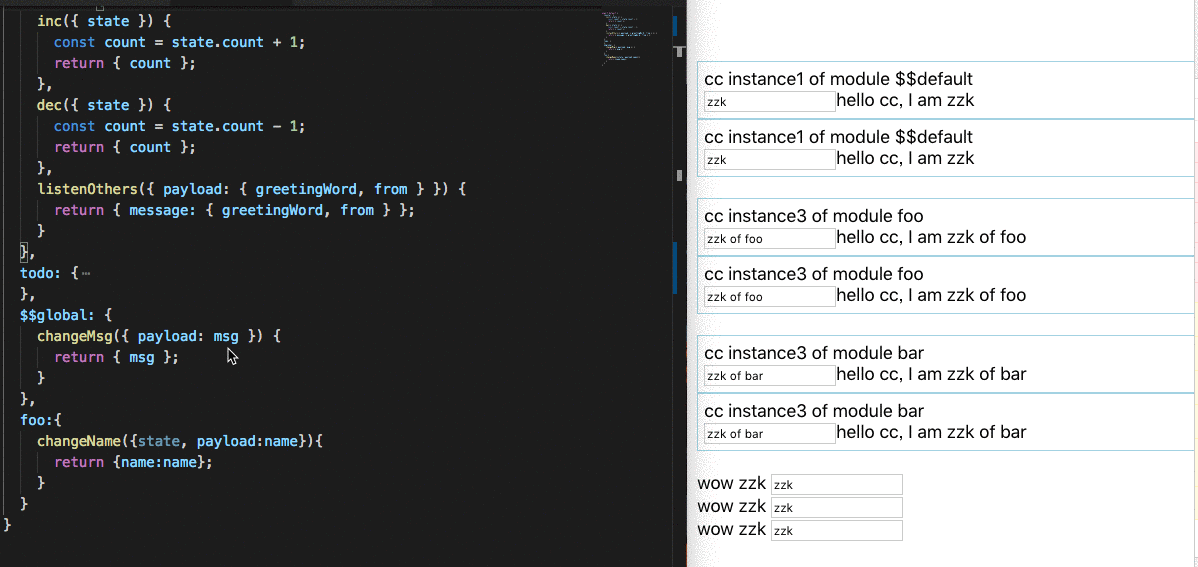Focus the upper 'zzk of foo' input field

point(769,238)
